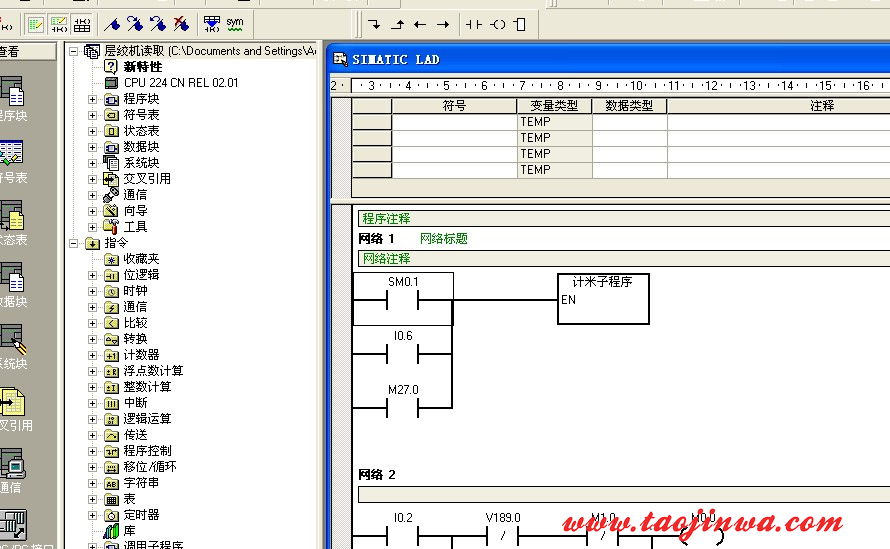Screen dimensions: 890x549
Task: Expand the 位逻辑 instruction folder
Action: coord(93,275)
